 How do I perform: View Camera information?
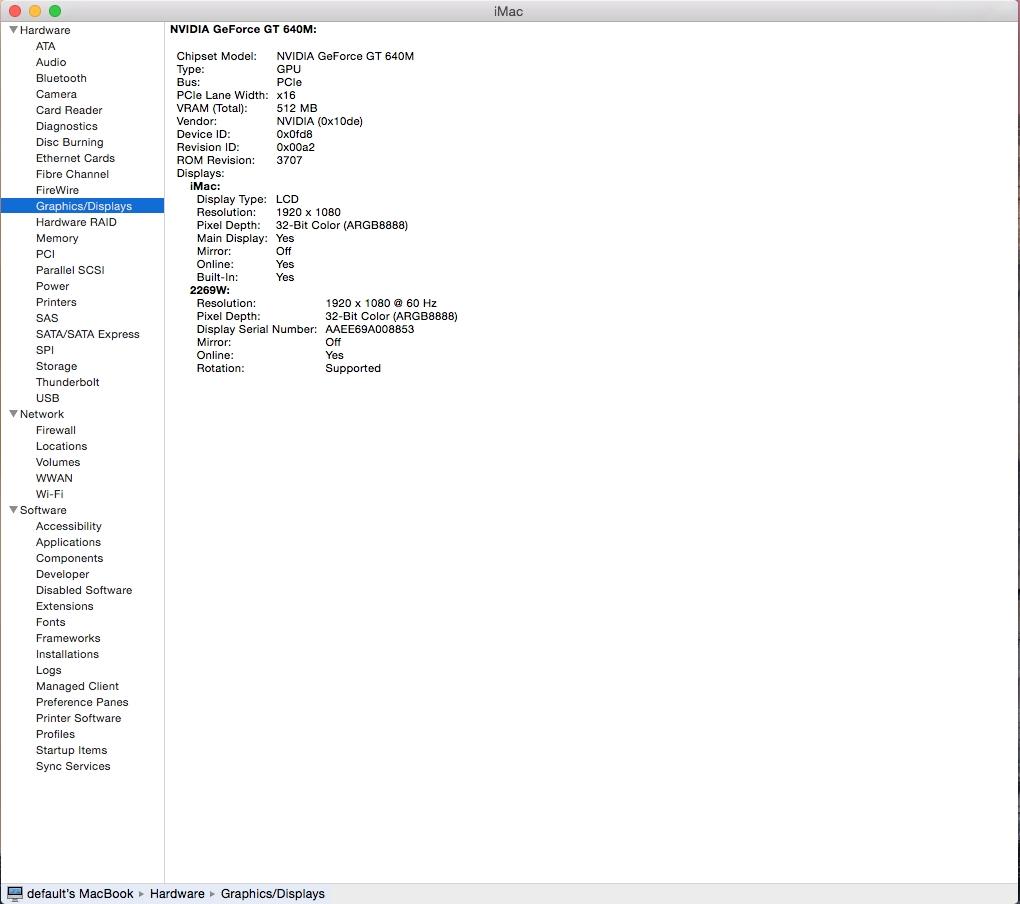56,94
